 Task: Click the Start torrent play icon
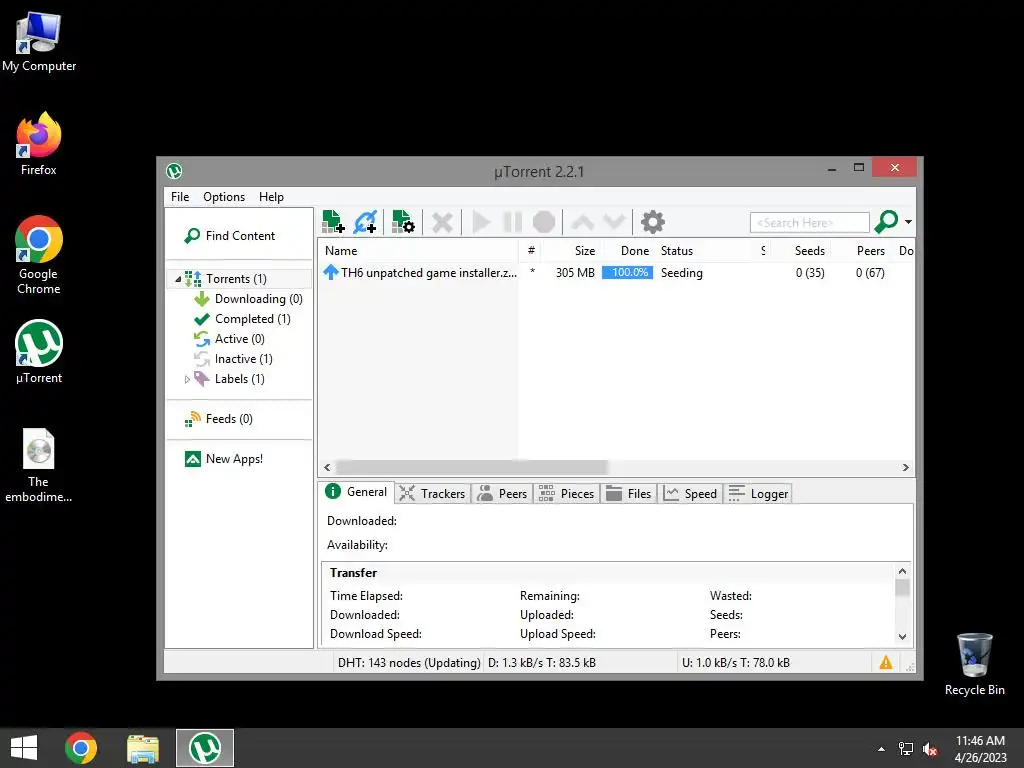point(481,223)
